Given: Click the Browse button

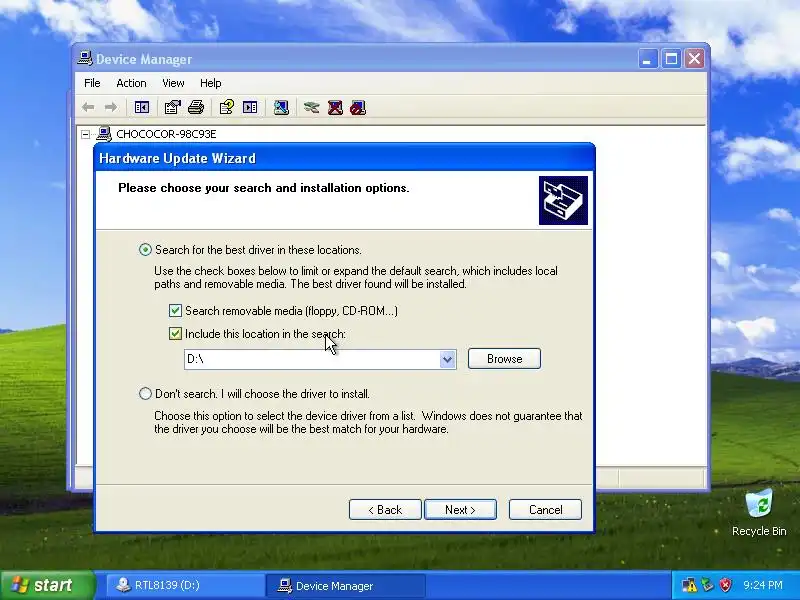Looking at the screenshot, I should 504,359.
